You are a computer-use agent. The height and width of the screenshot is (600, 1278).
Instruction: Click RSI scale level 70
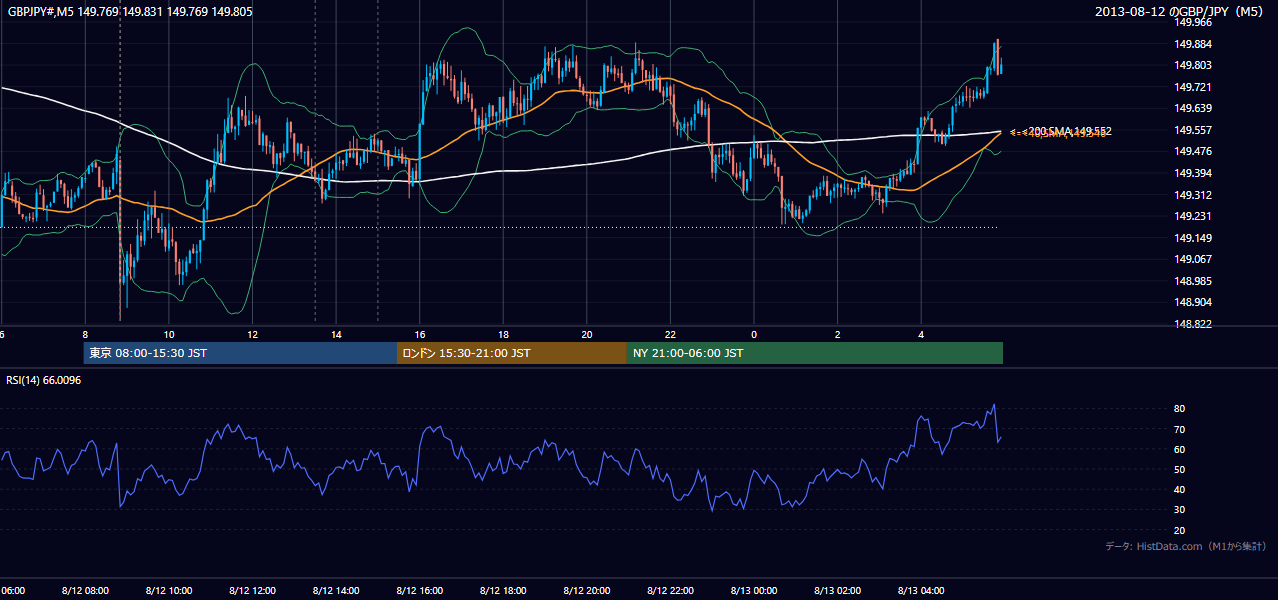coord(1179,429)
